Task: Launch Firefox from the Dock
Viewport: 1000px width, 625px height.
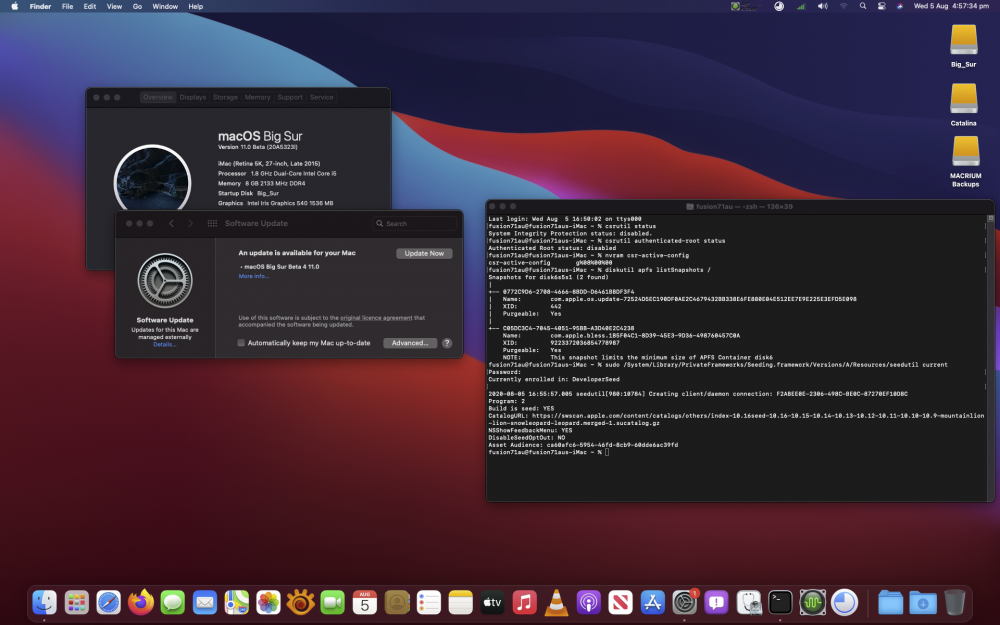Action: (140, 602)
